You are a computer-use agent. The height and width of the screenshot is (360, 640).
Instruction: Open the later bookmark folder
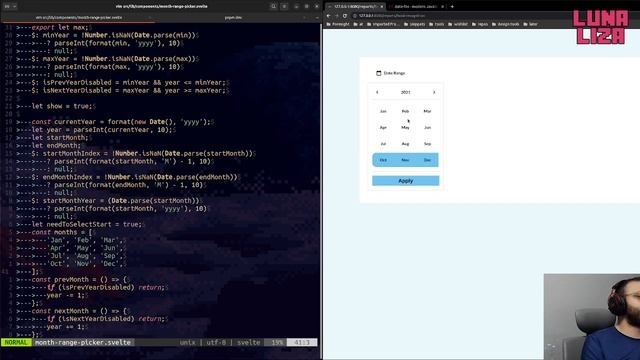click(530, 24)
